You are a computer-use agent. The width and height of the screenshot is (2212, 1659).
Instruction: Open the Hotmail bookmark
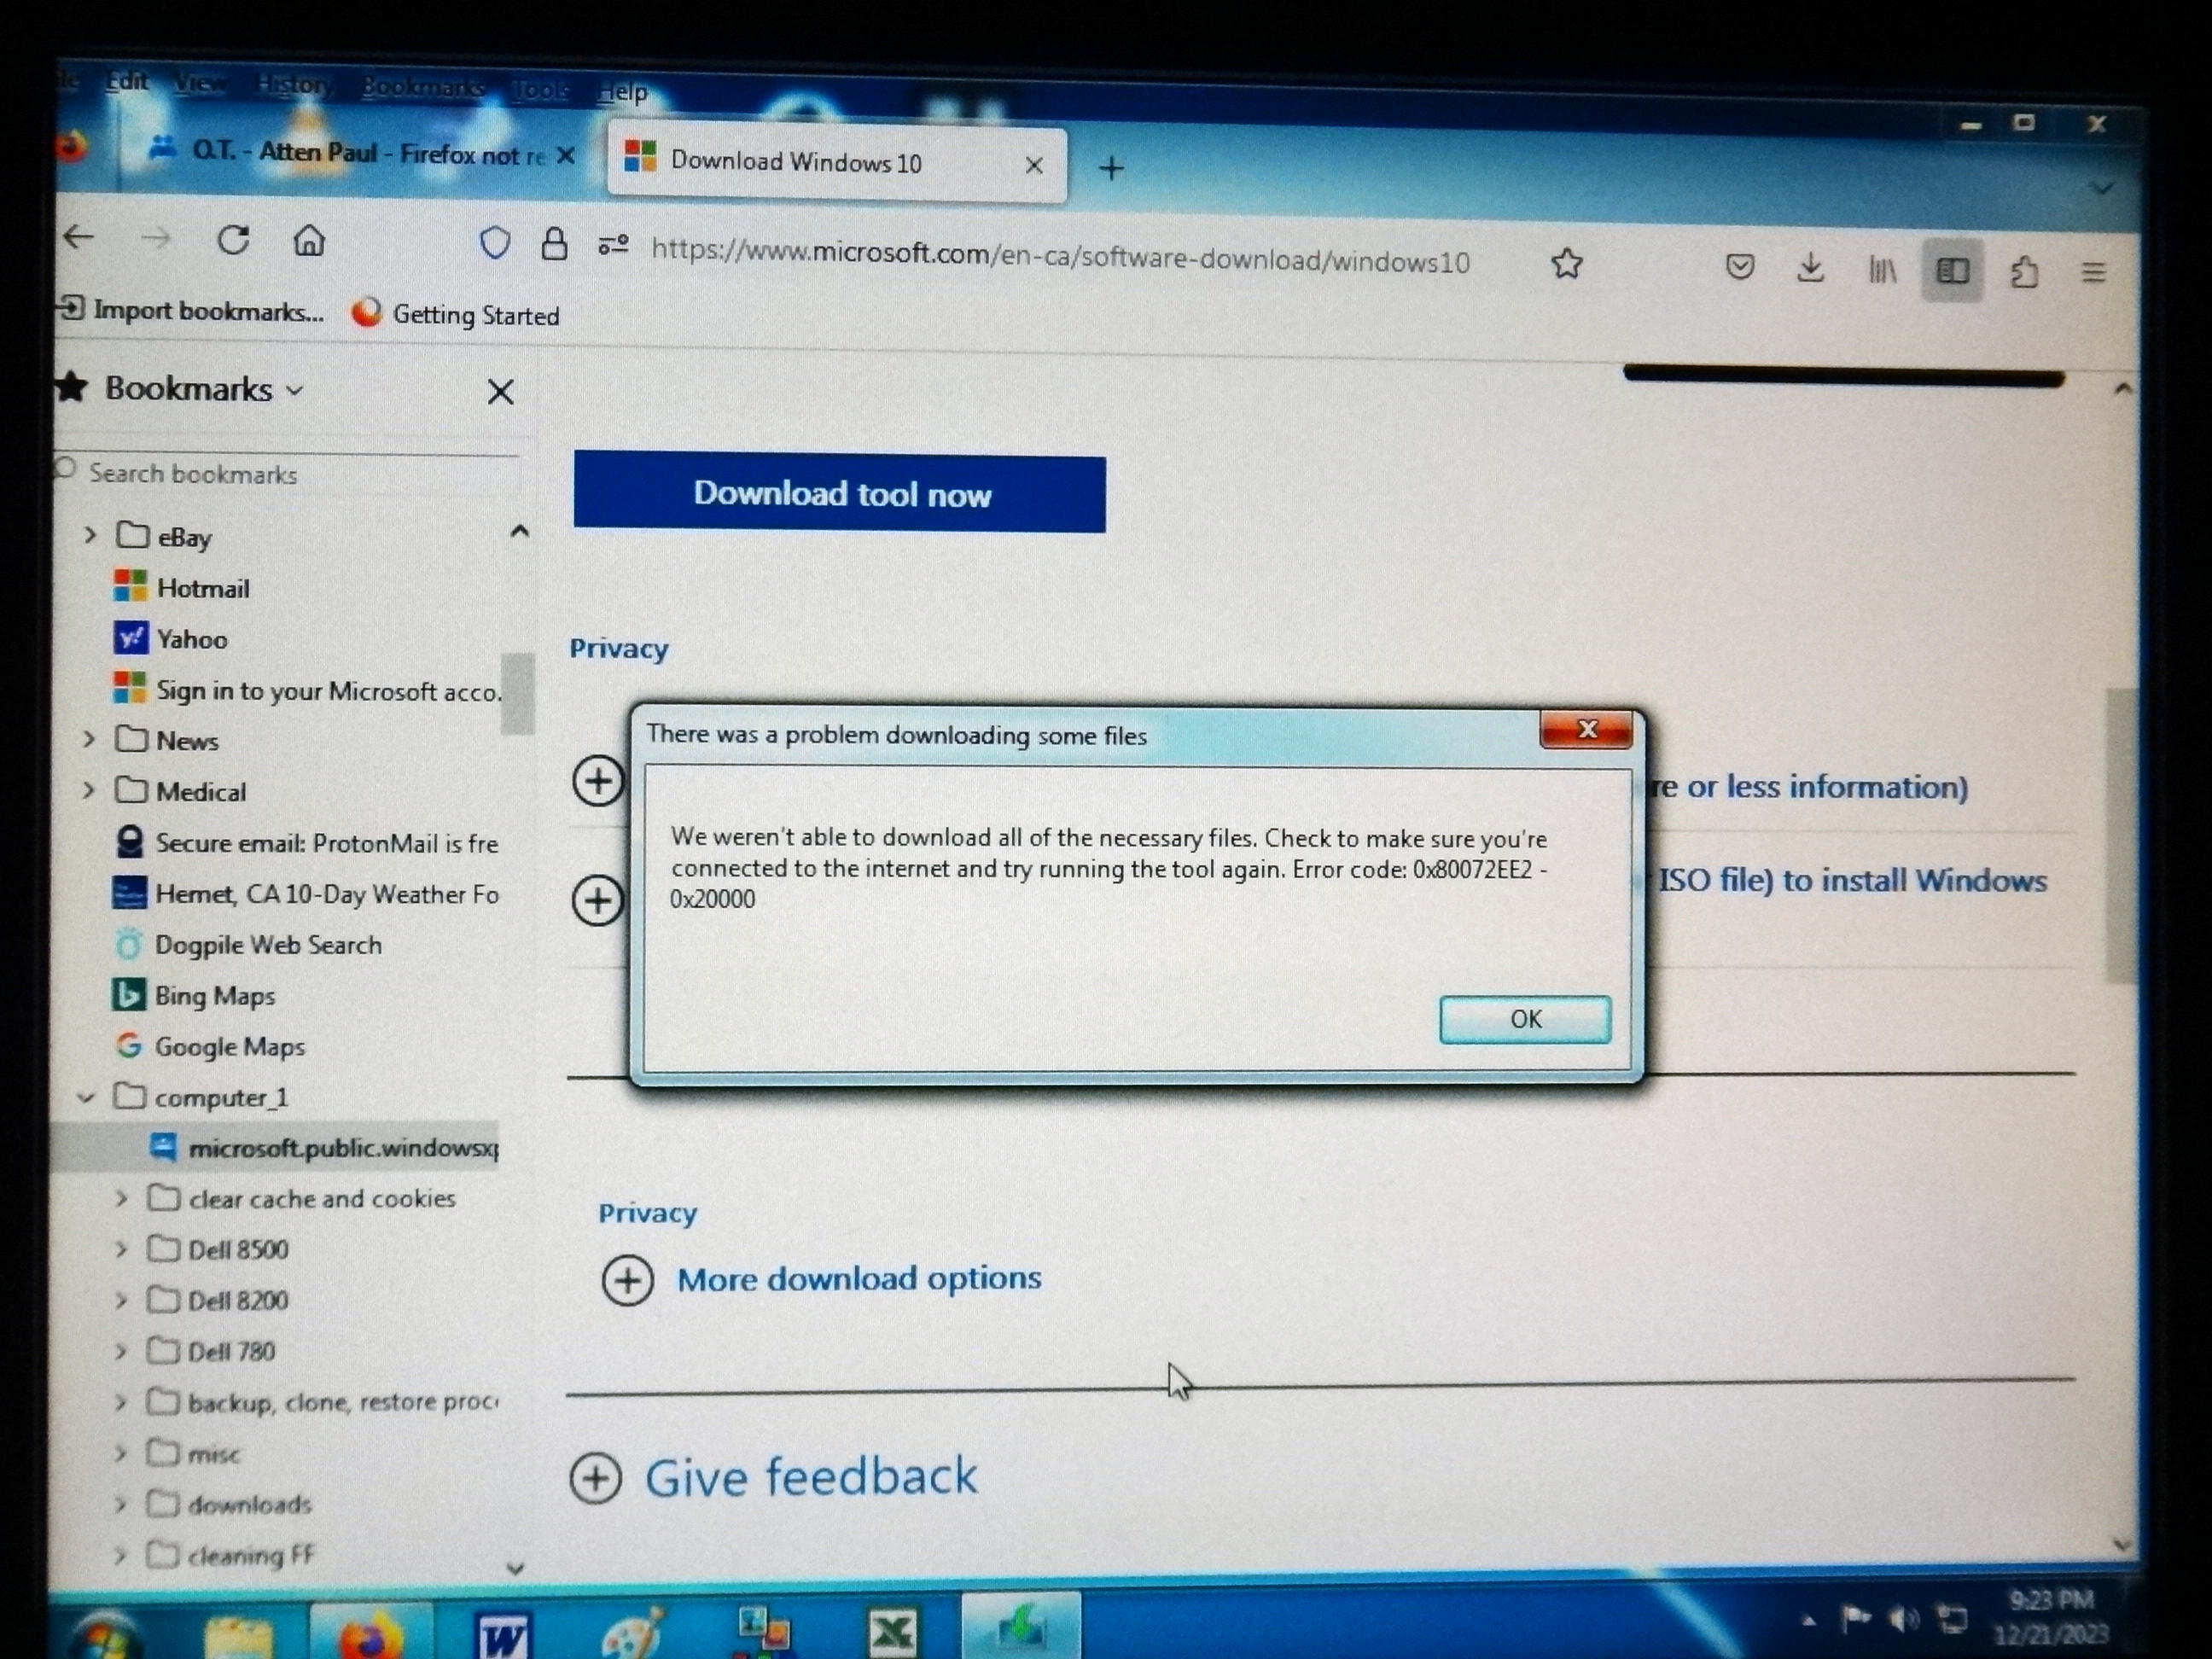tap(182, 587)
